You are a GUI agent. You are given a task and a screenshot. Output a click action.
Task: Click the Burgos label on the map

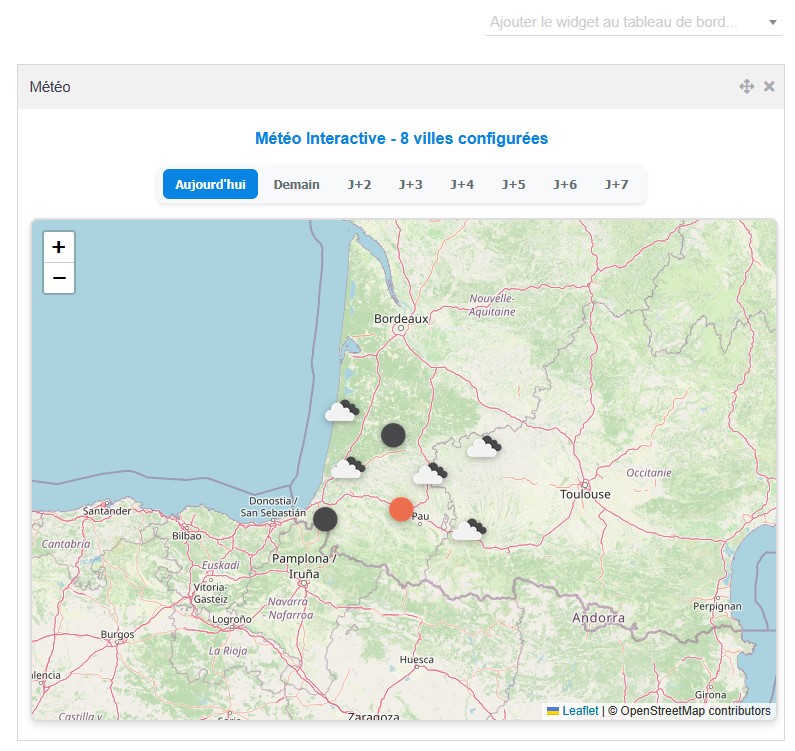(x=118, y=634)
